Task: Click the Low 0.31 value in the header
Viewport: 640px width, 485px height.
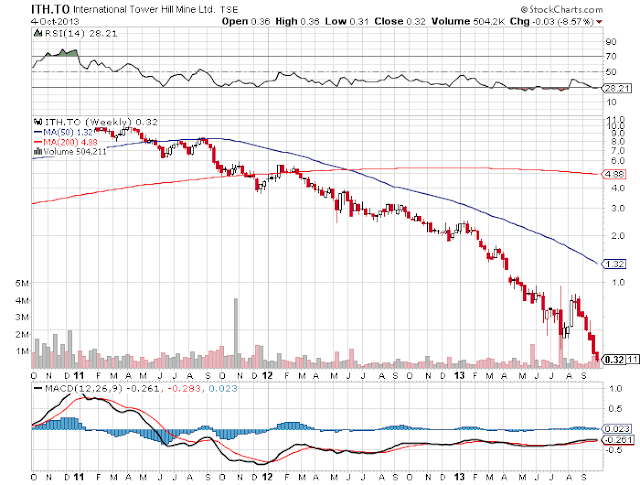Action: pyautogui.click(x=347, y=21)
